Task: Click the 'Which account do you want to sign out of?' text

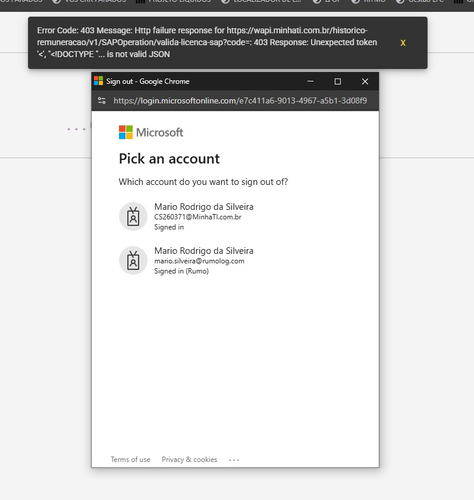Action: 203,182
